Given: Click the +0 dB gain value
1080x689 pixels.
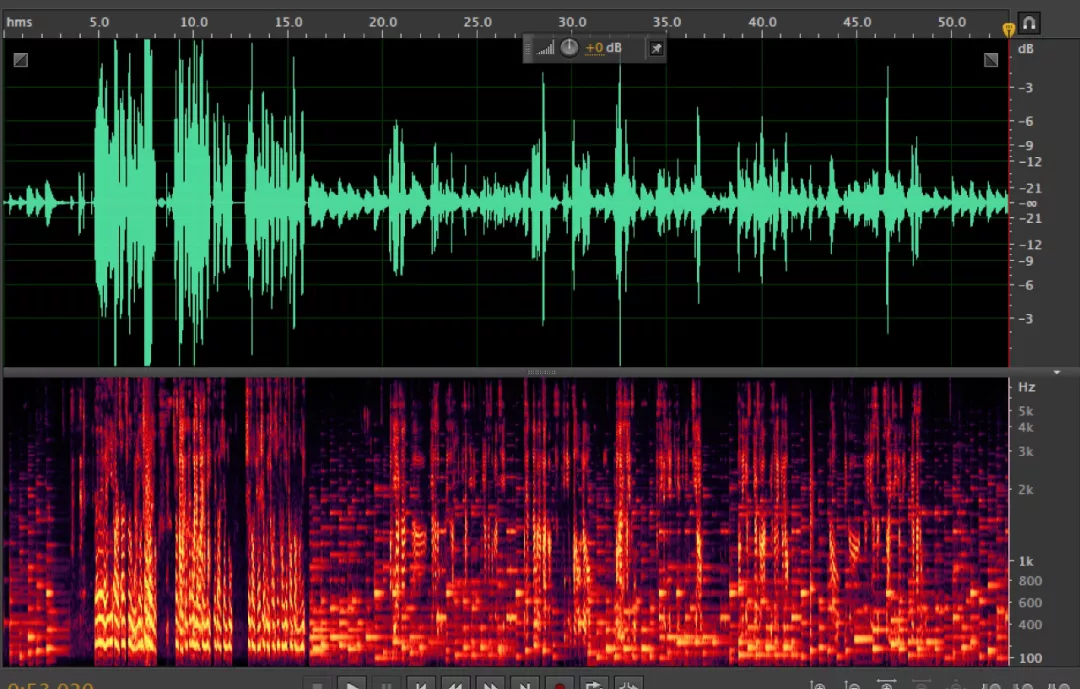Looking at the screenshot, I should pos(603,48).
